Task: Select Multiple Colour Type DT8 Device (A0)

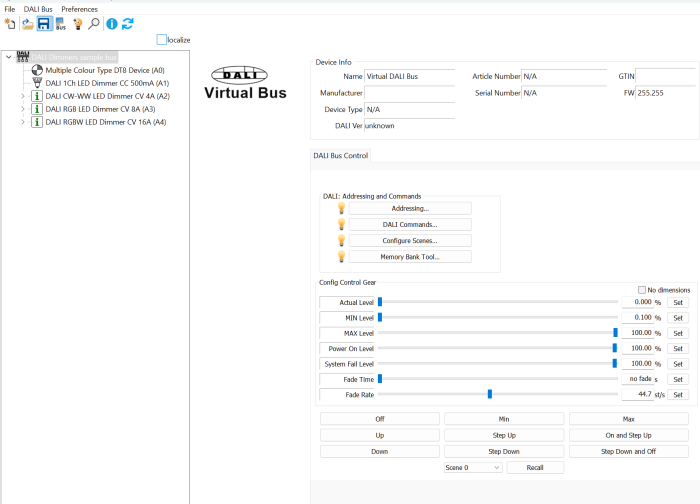Action: point(105,70)
